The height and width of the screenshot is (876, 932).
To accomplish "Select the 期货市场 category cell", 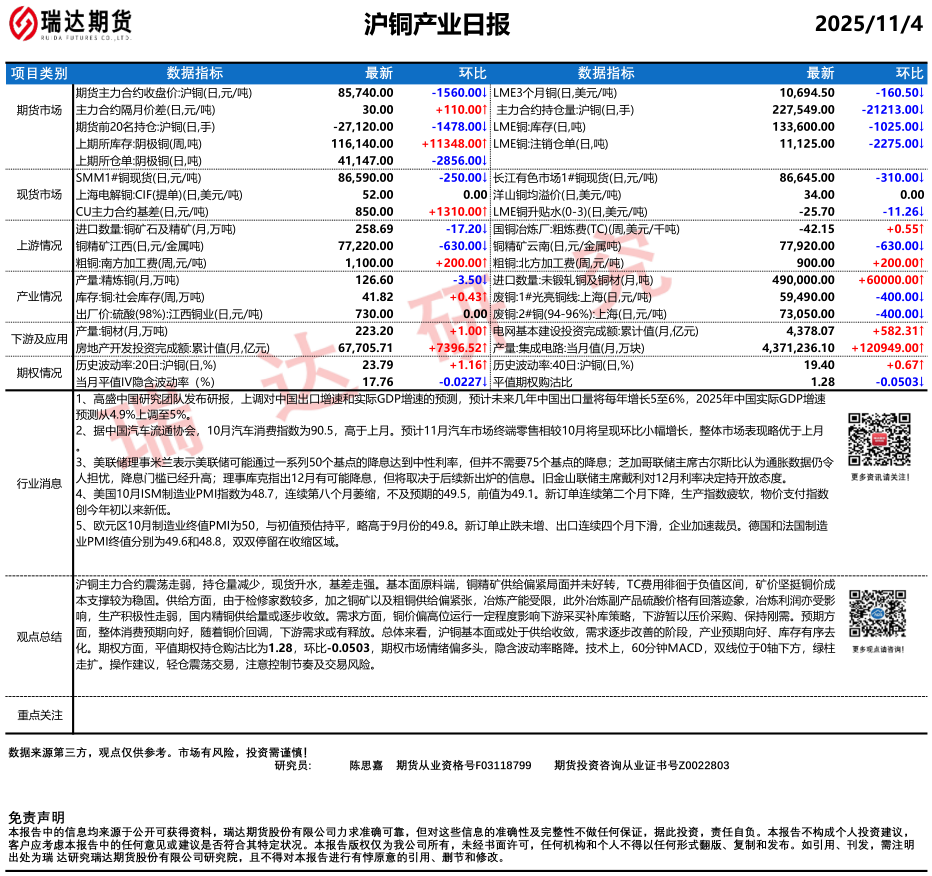I will click(39, 109).
